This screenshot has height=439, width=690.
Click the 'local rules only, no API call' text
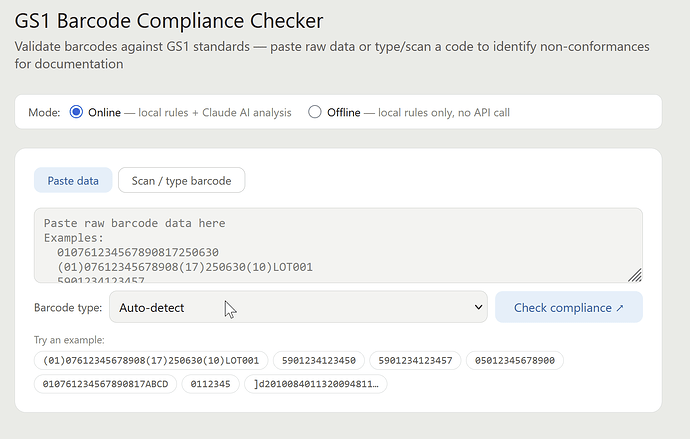(444, 113)
